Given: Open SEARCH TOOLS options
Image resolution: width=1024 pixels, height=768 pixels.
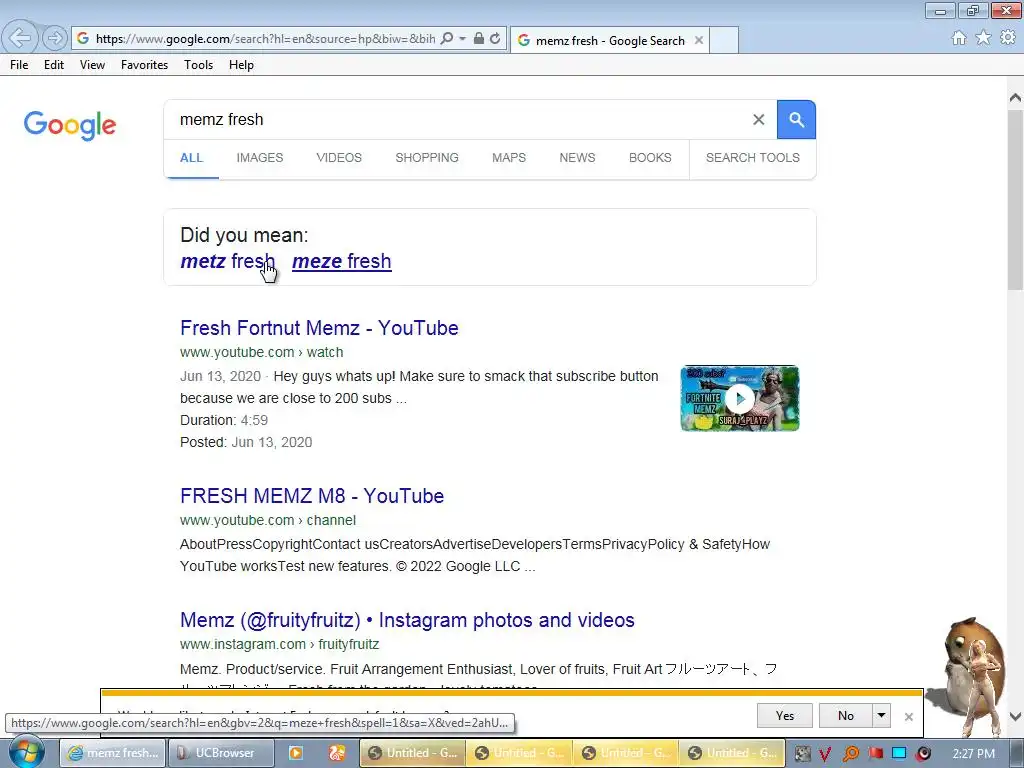Looking at the screenshot, I should (x=752, y=158).
